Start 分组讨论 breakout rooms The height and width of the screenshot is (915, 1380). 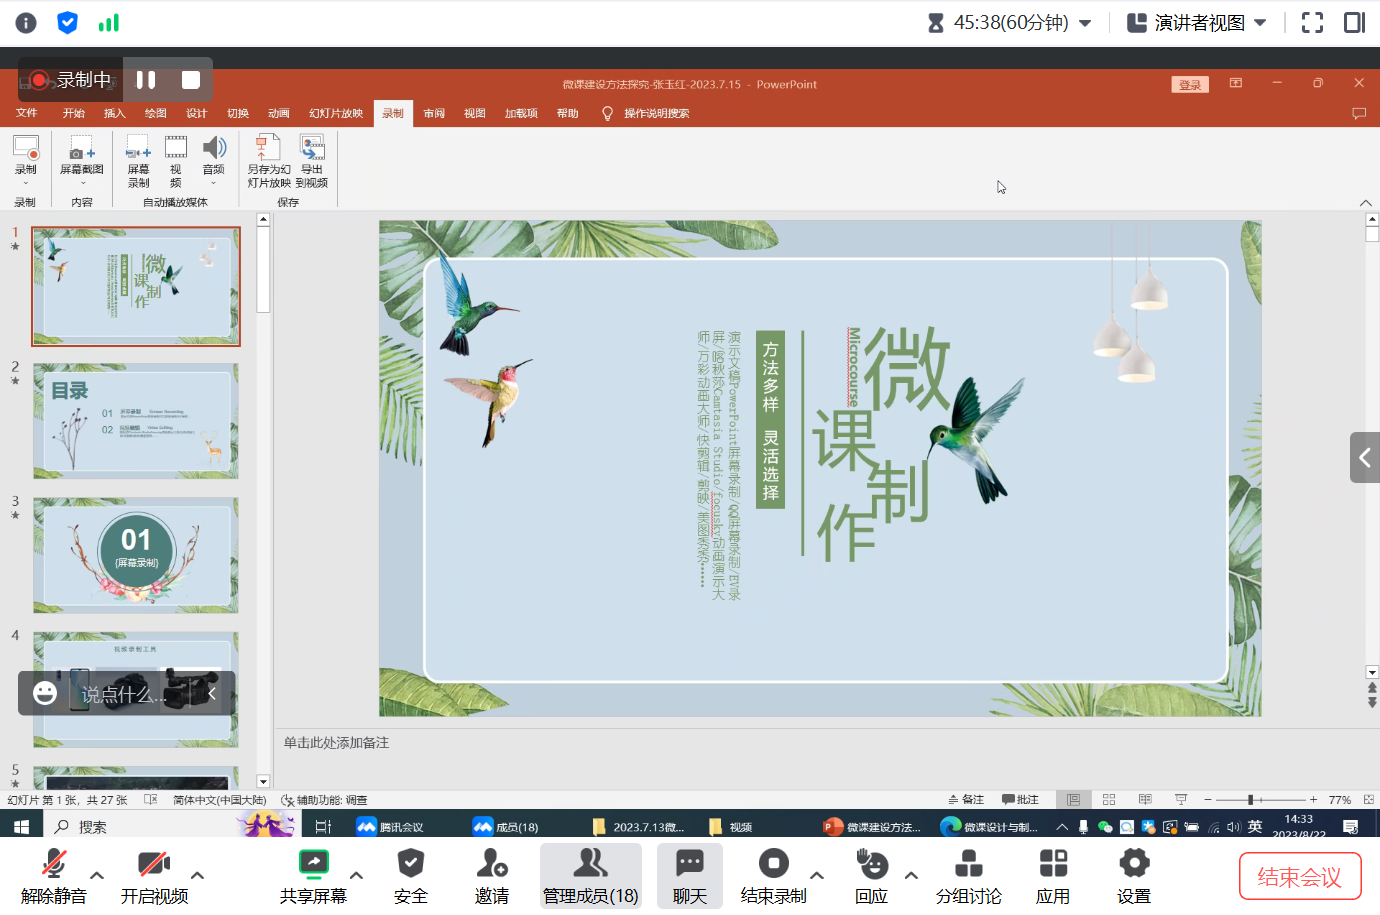(969, 876)
